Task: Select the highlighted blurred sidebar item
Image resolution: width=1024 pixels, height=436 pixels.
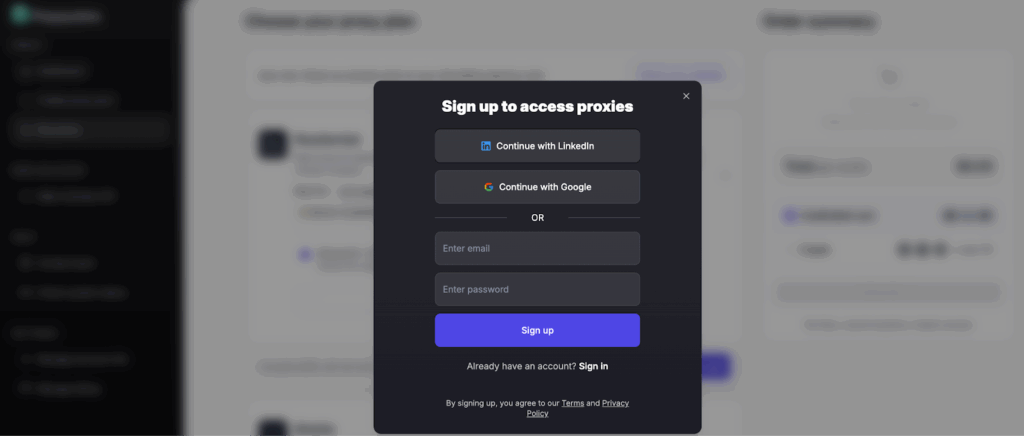Action: click(x=90, y=129)
